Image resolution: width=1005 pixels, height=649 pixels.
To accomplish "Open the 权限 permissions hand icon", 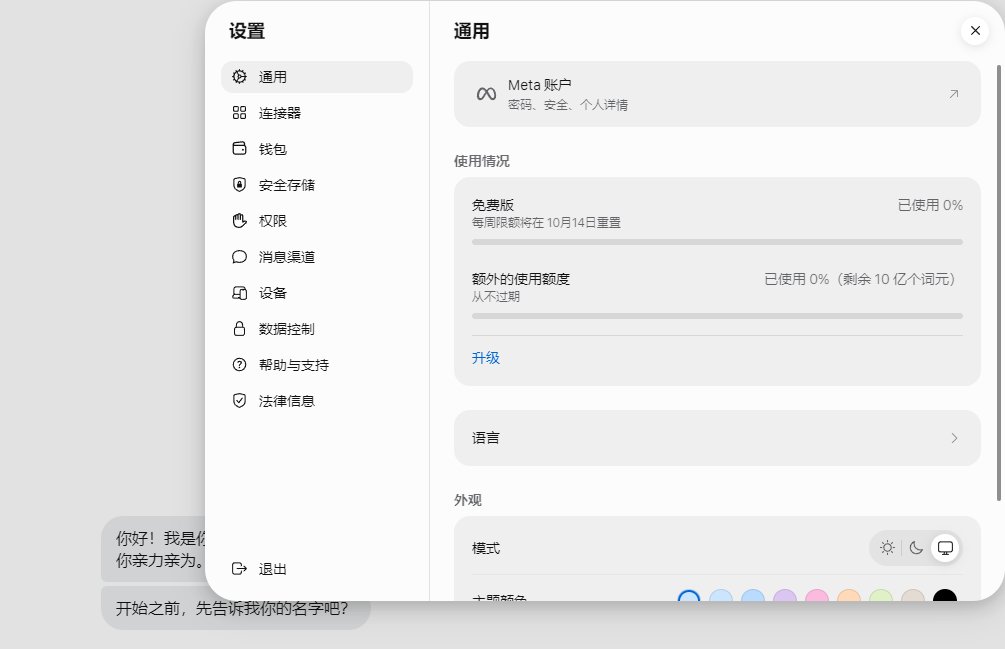I will tap(239, 221).
